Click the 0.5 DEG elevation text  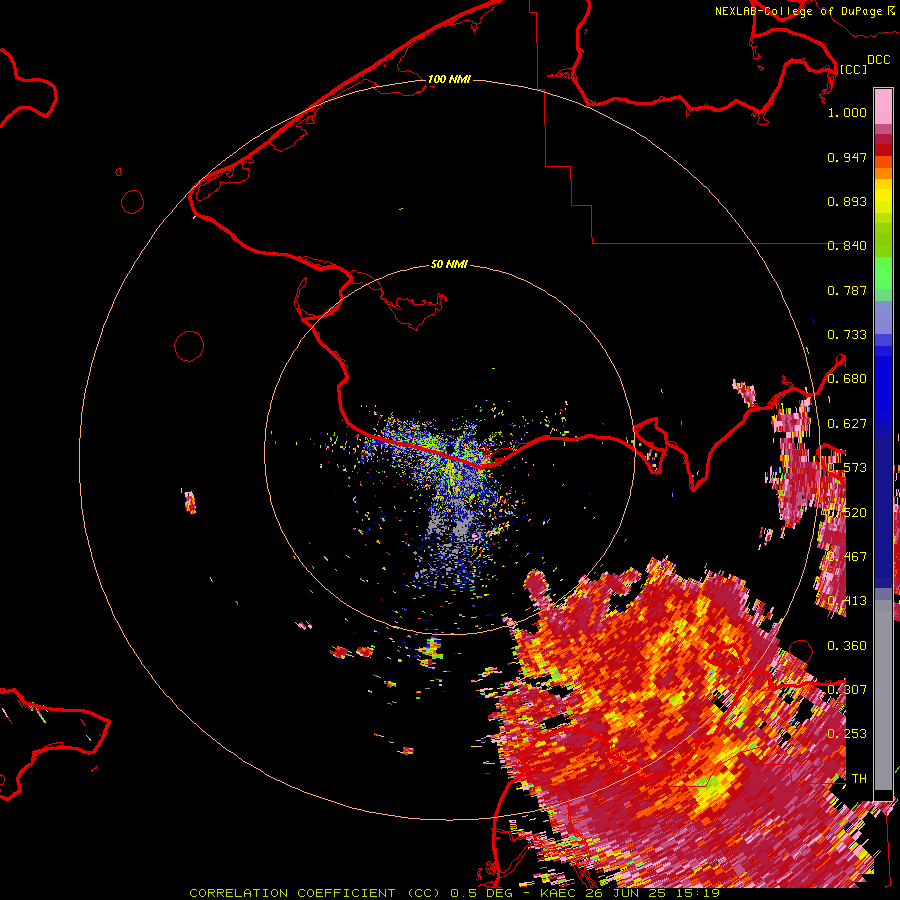pyautogui.click(x=481, y=893)
